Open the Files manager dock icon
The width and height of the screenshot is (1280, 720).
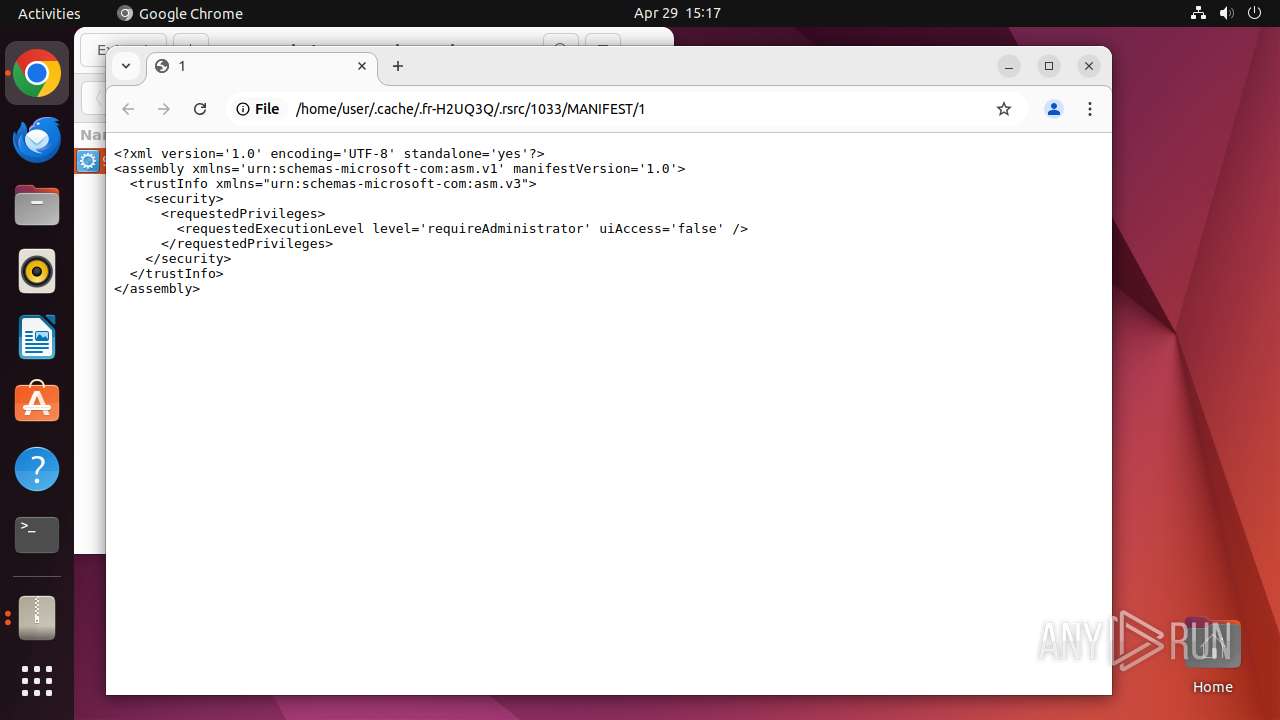37,206
